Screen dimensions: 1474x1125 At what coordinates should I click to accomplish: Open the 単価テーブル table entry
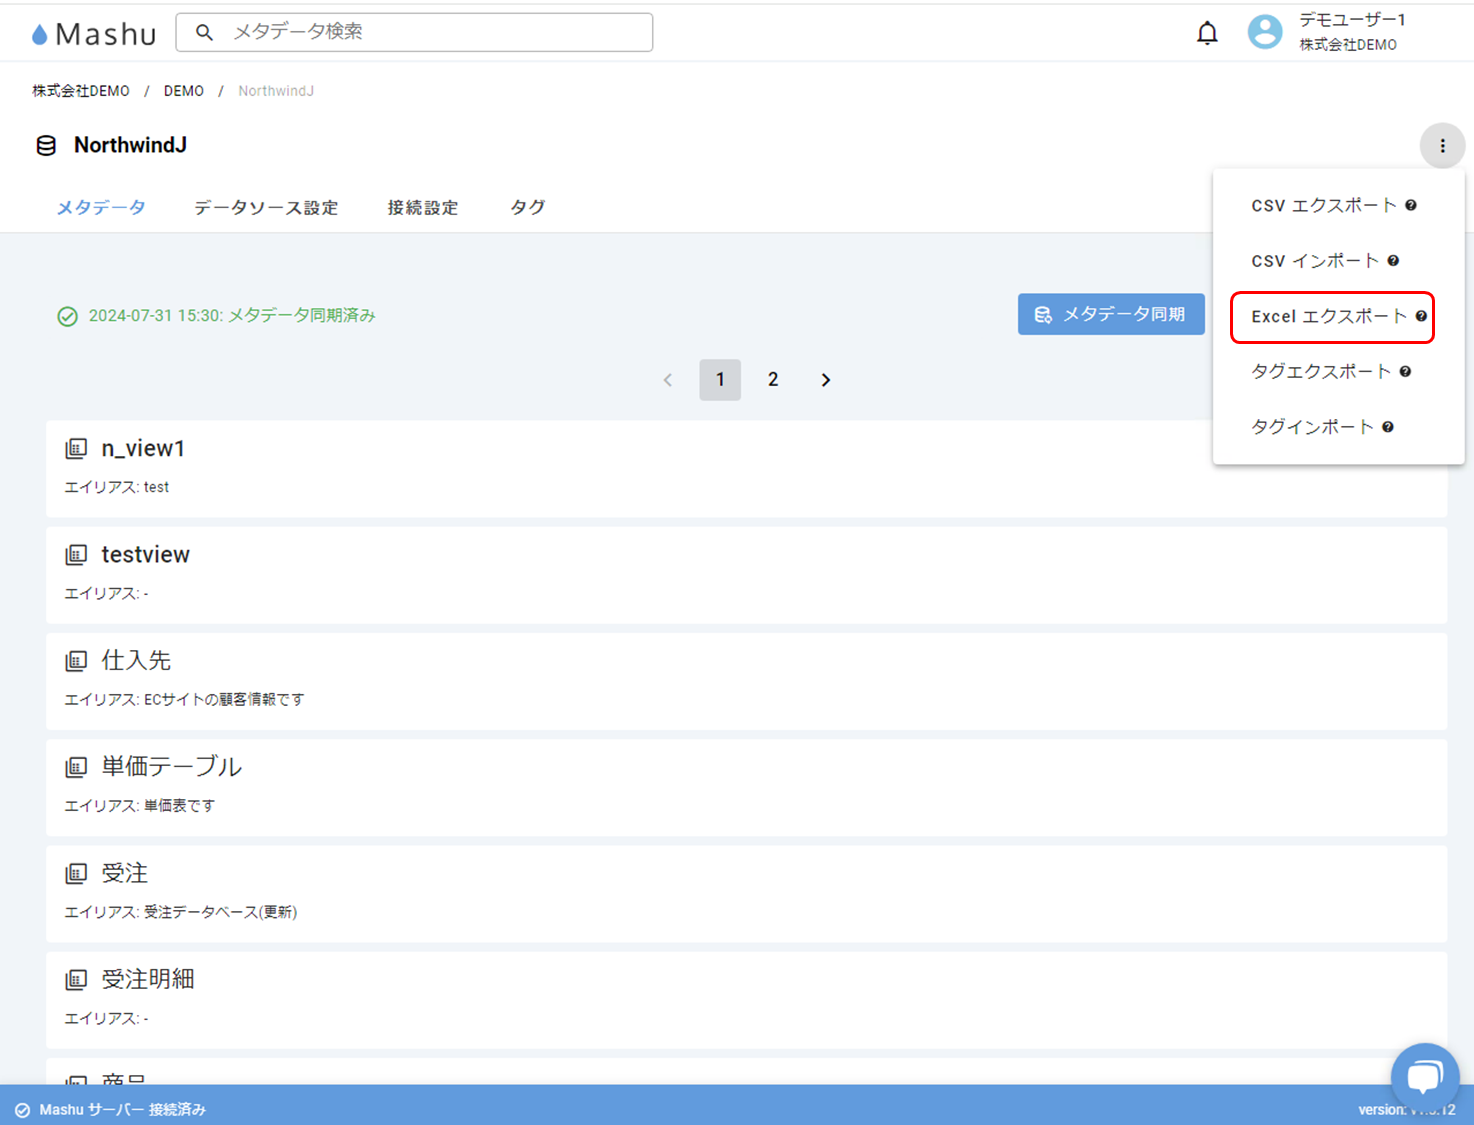coord(171,767)
